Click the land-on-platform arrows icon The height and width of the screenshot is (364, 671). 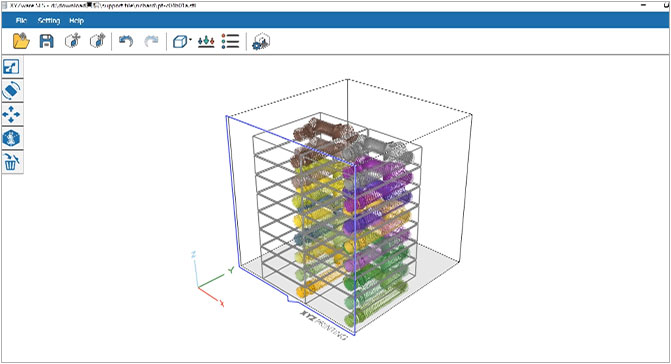pyautogui.click(x=206, y=41)
